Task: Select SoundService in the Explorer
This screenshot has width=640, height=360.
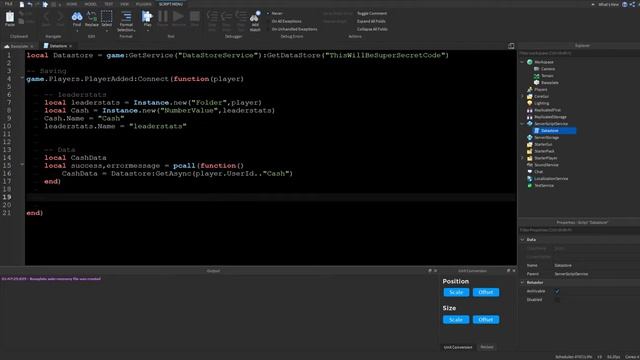Action: 542,165
